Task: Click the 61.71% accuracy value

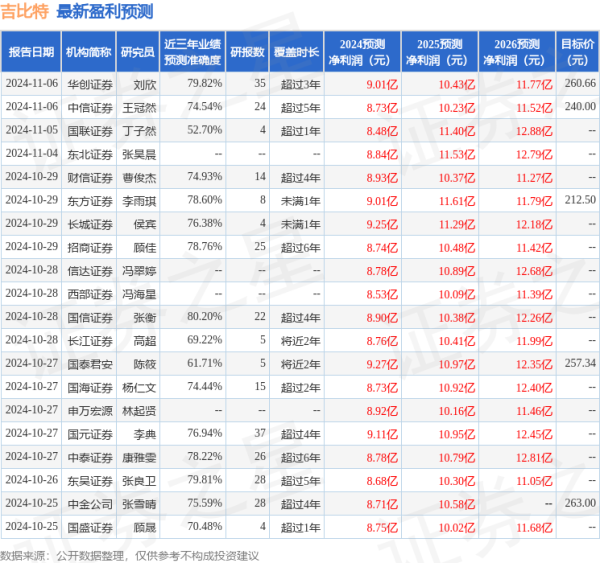Action: 205,363
